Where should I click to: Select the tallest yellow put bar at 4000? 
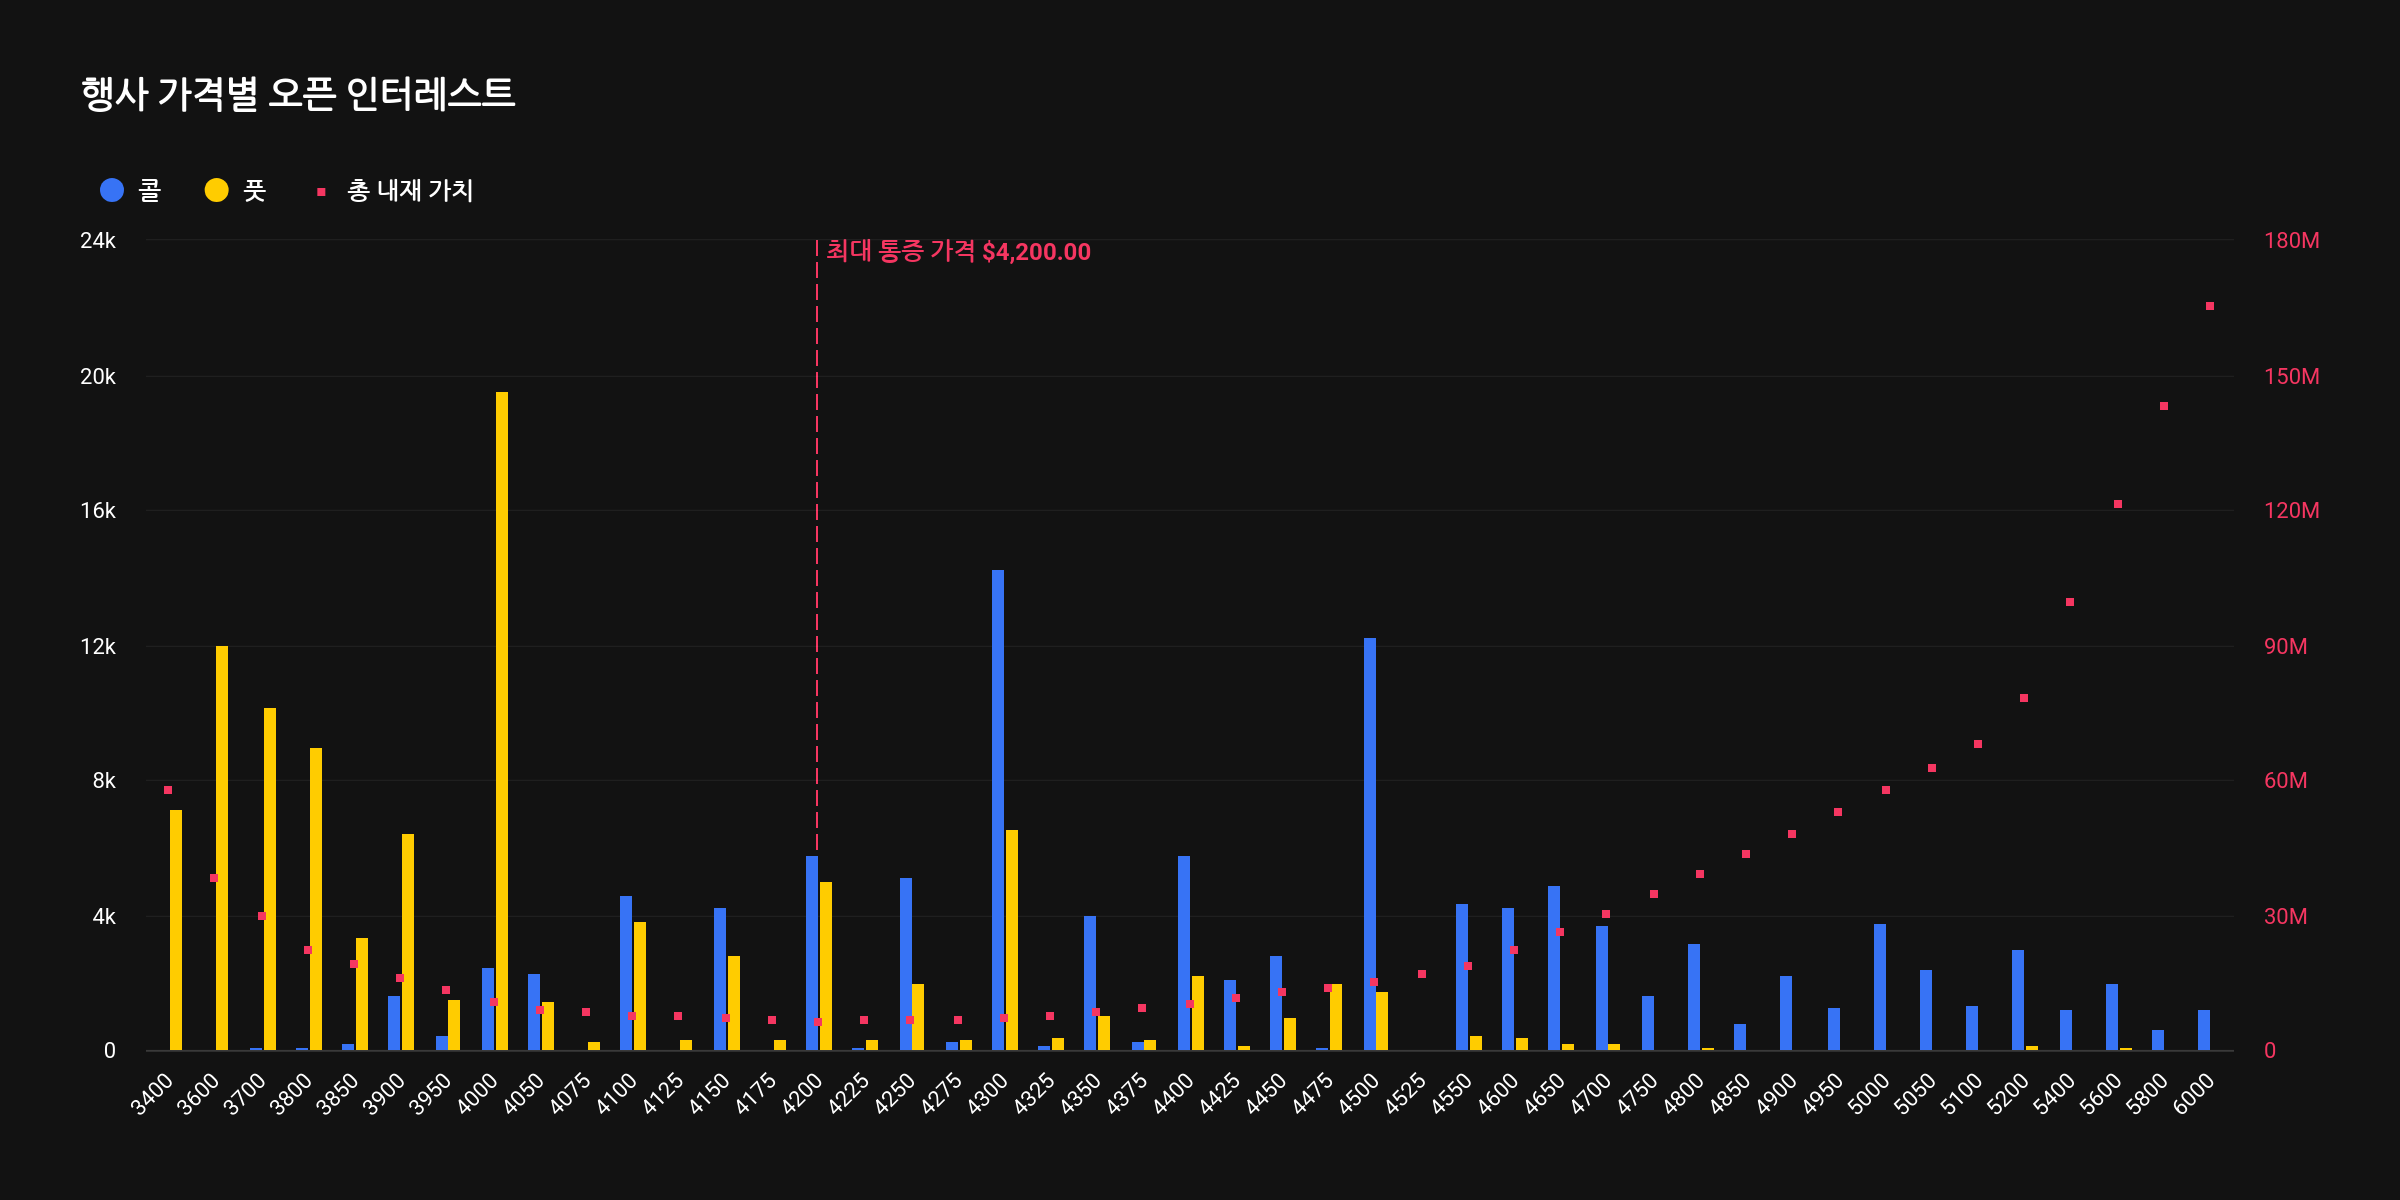500,700
